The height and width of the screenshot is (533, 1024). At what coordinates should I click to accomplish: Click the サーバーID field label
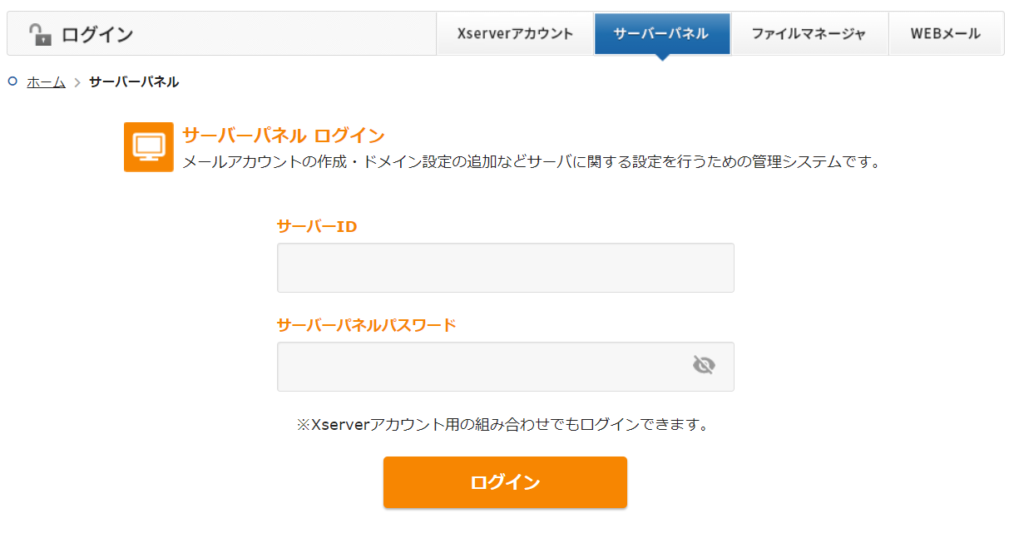click(x=317, y=227)
